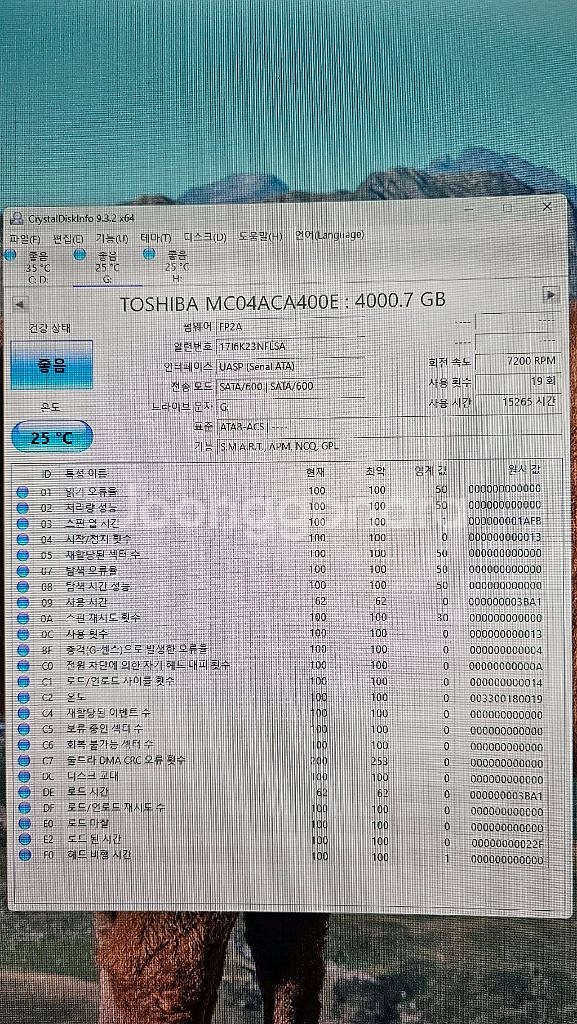The width and height of the screenshot is (577, 1024).
Task: Click status circle for attribute 07 탐색 오류율
Action: (x=23, y=571)
